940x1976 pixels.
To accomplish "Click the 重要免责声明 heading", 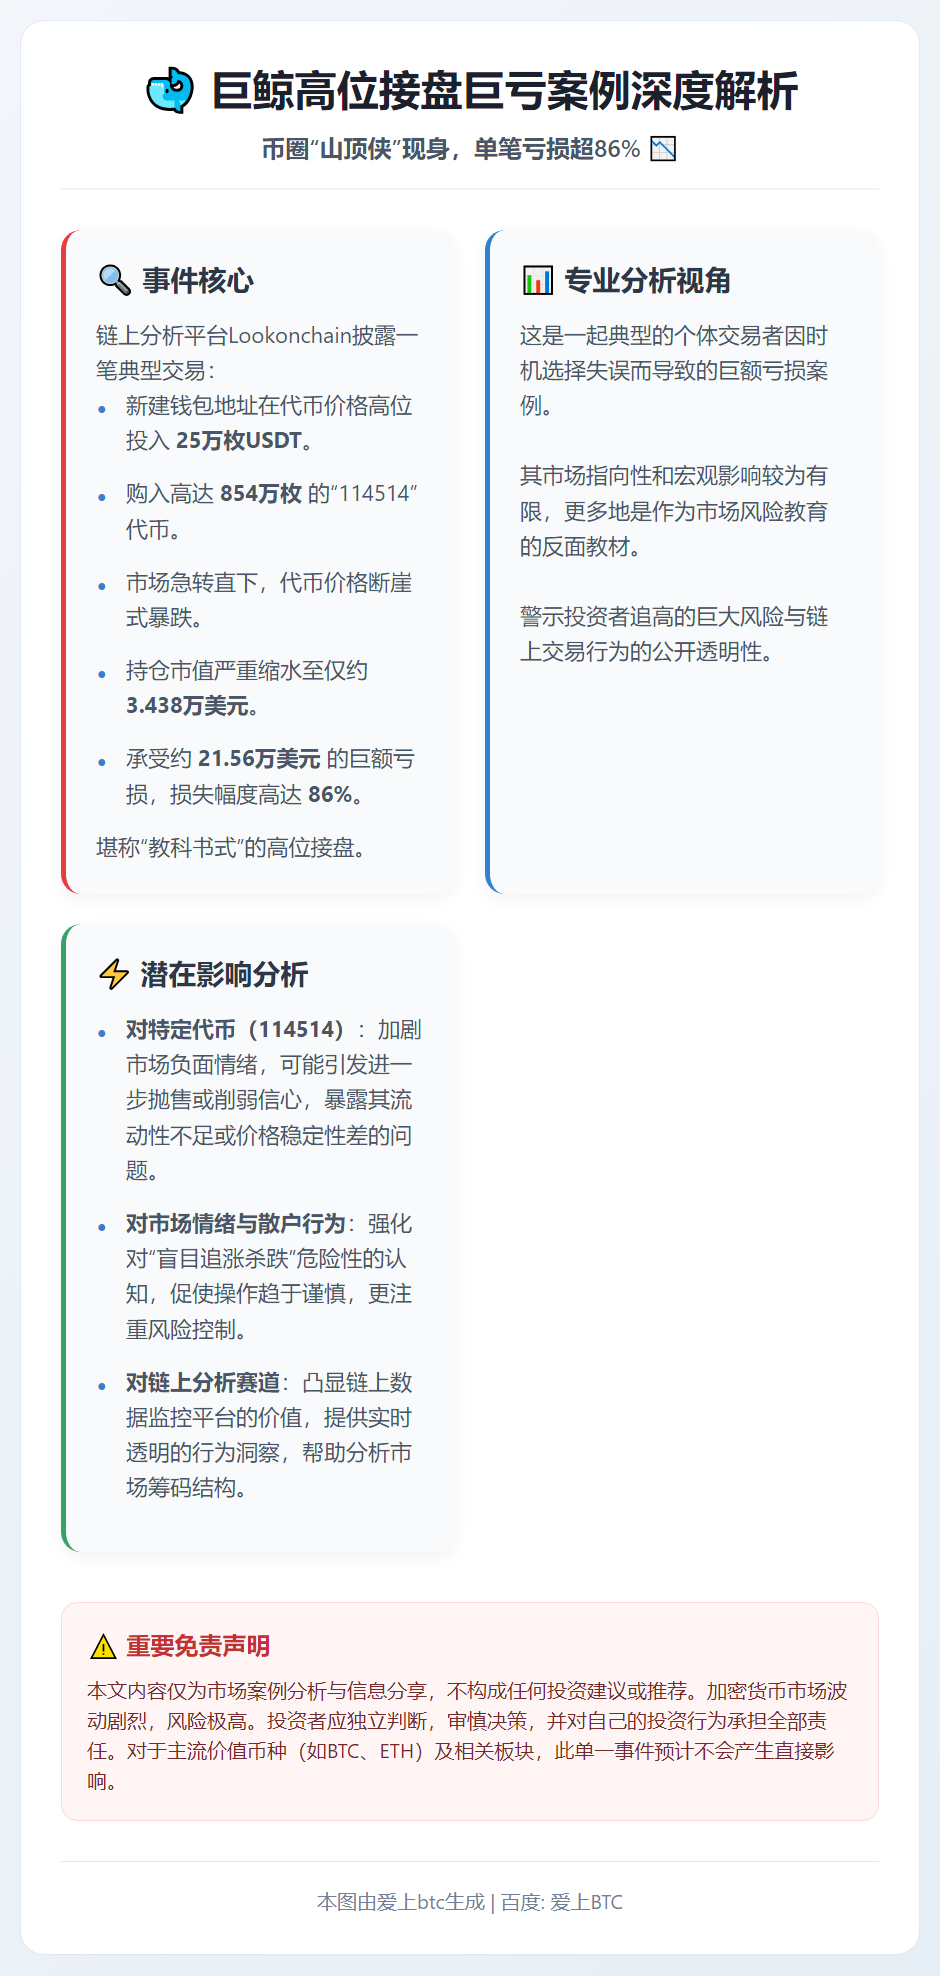I will (198, 1646).
